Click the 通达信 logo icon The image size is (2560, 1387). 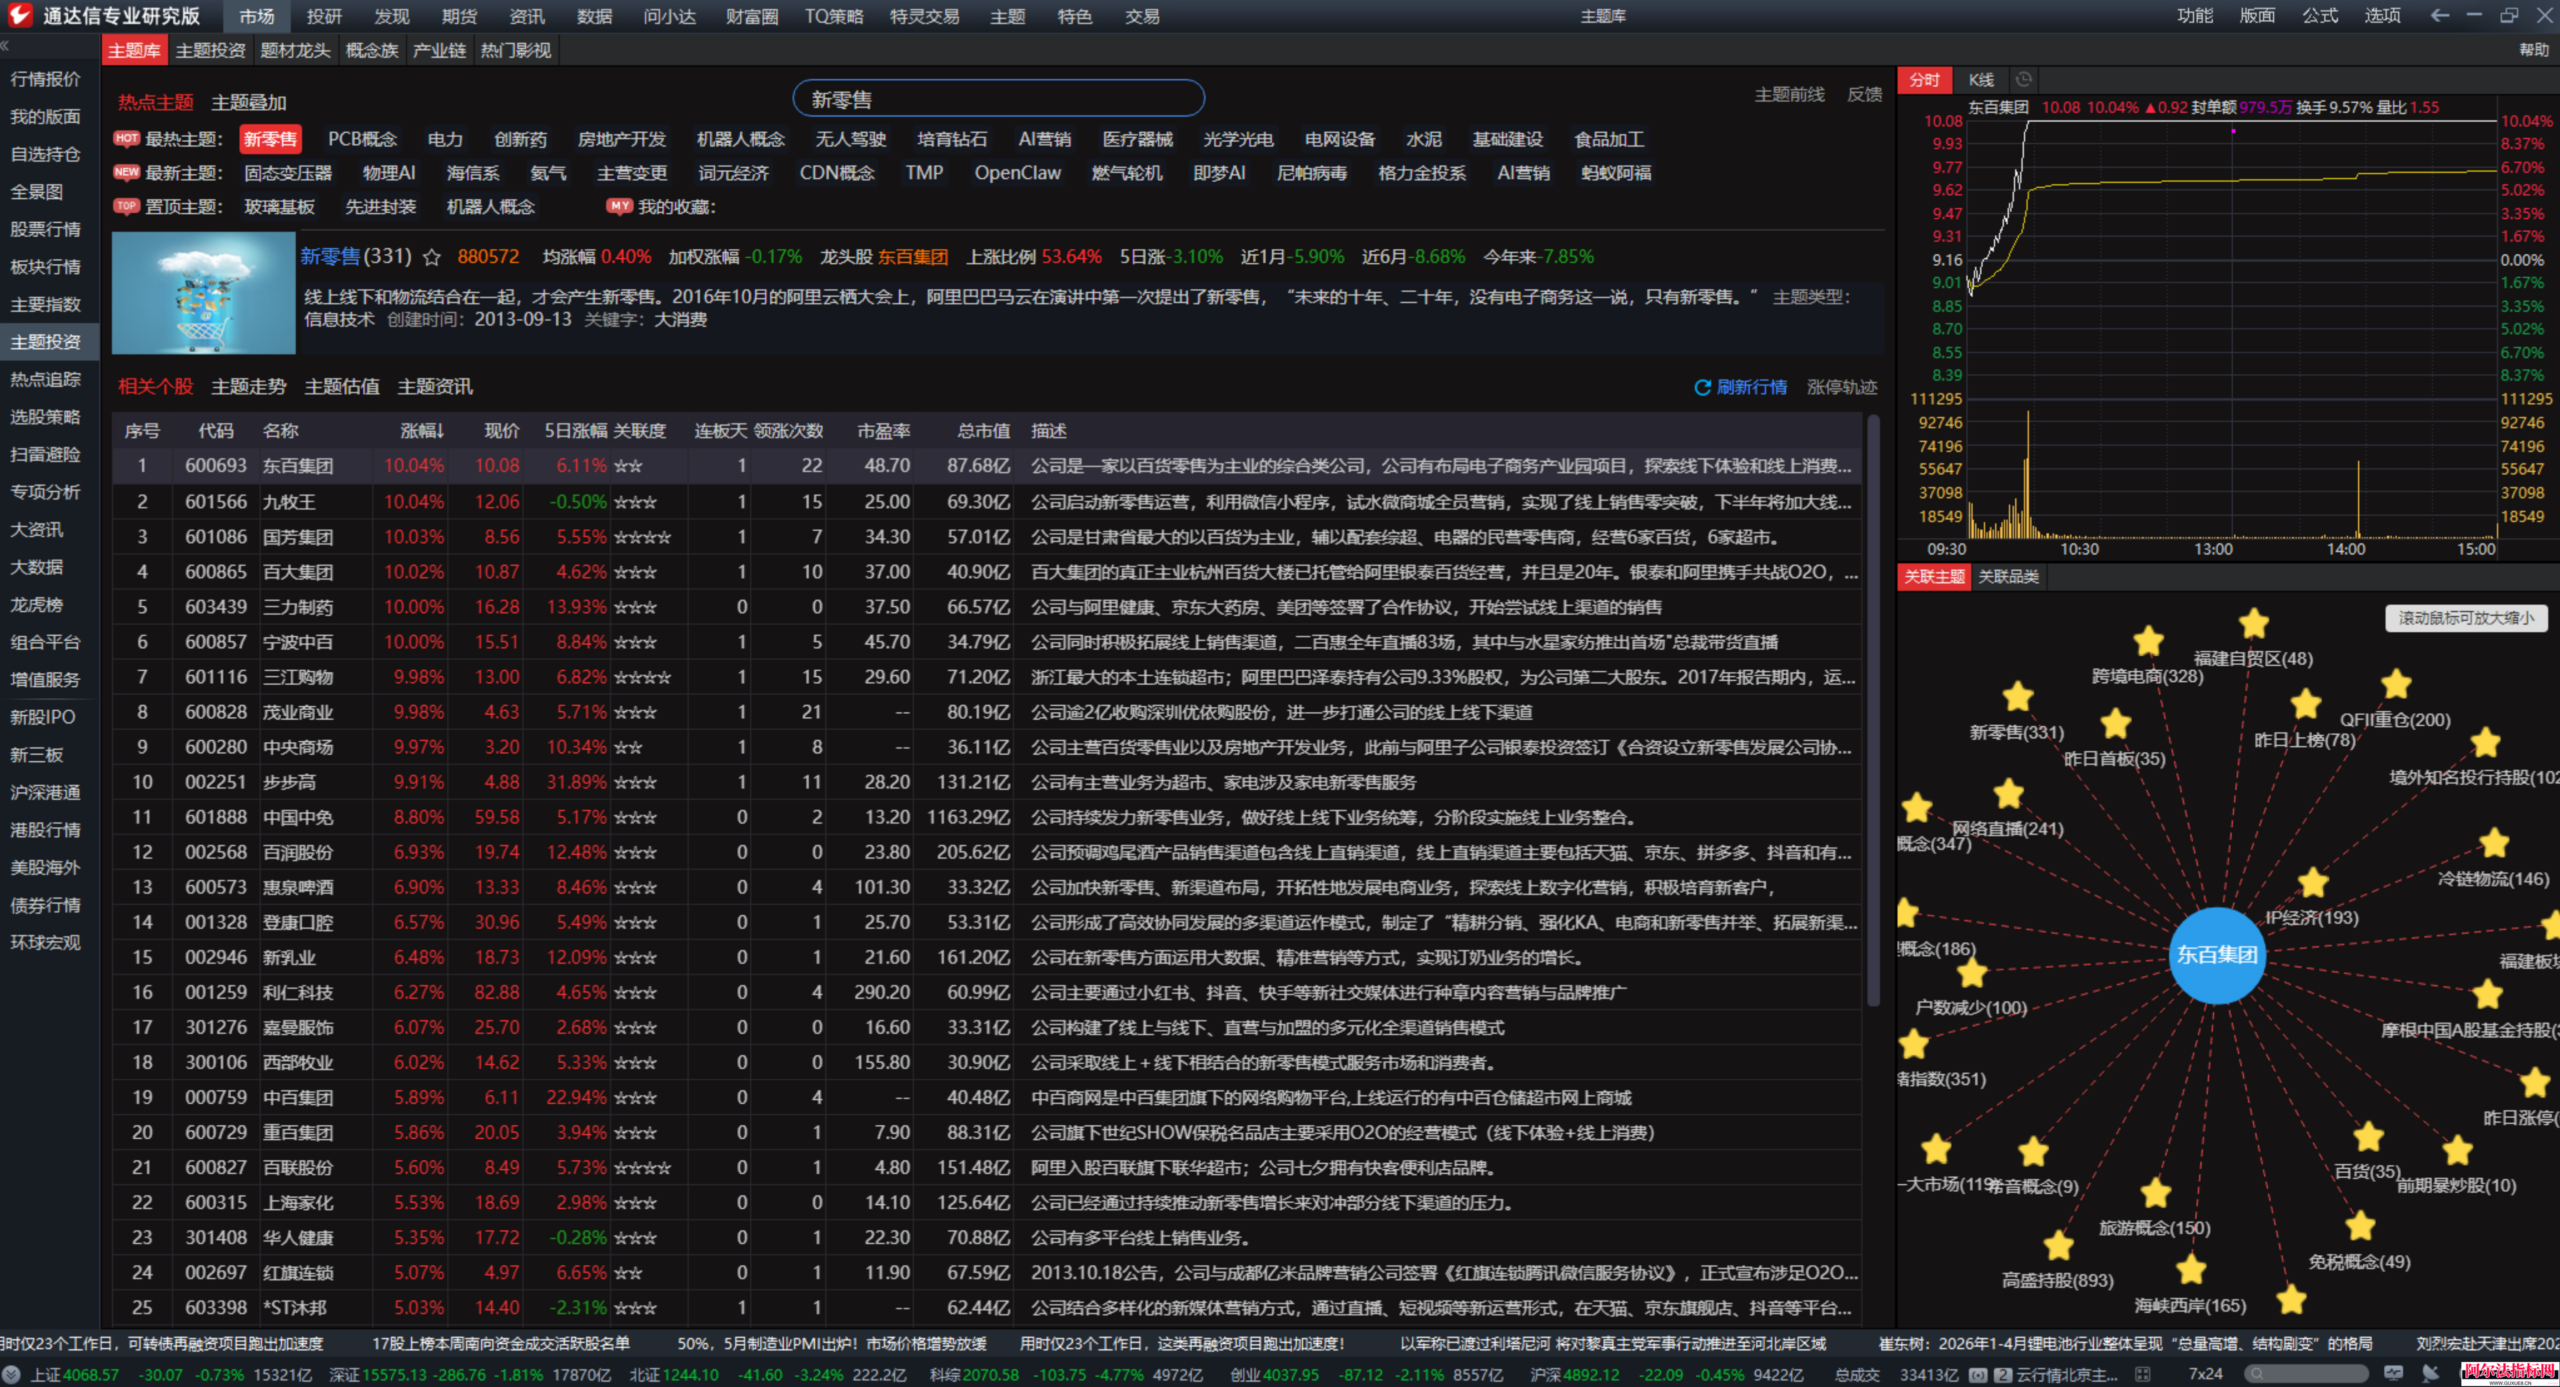[x=20, y=15]
